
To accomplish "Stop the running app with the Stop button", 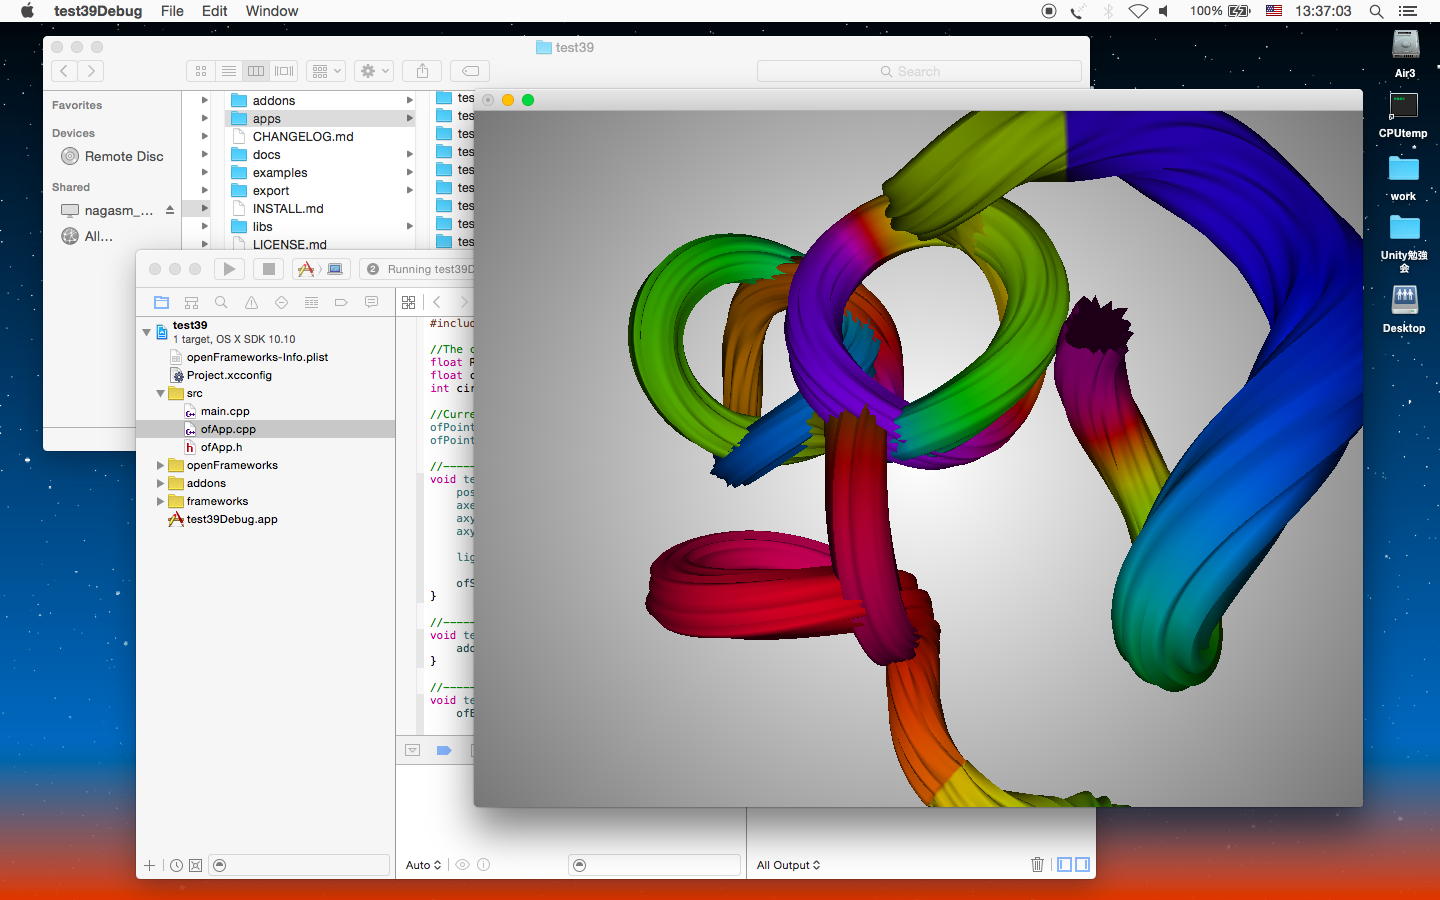I will pyautogui.click(x=268, y=269).
